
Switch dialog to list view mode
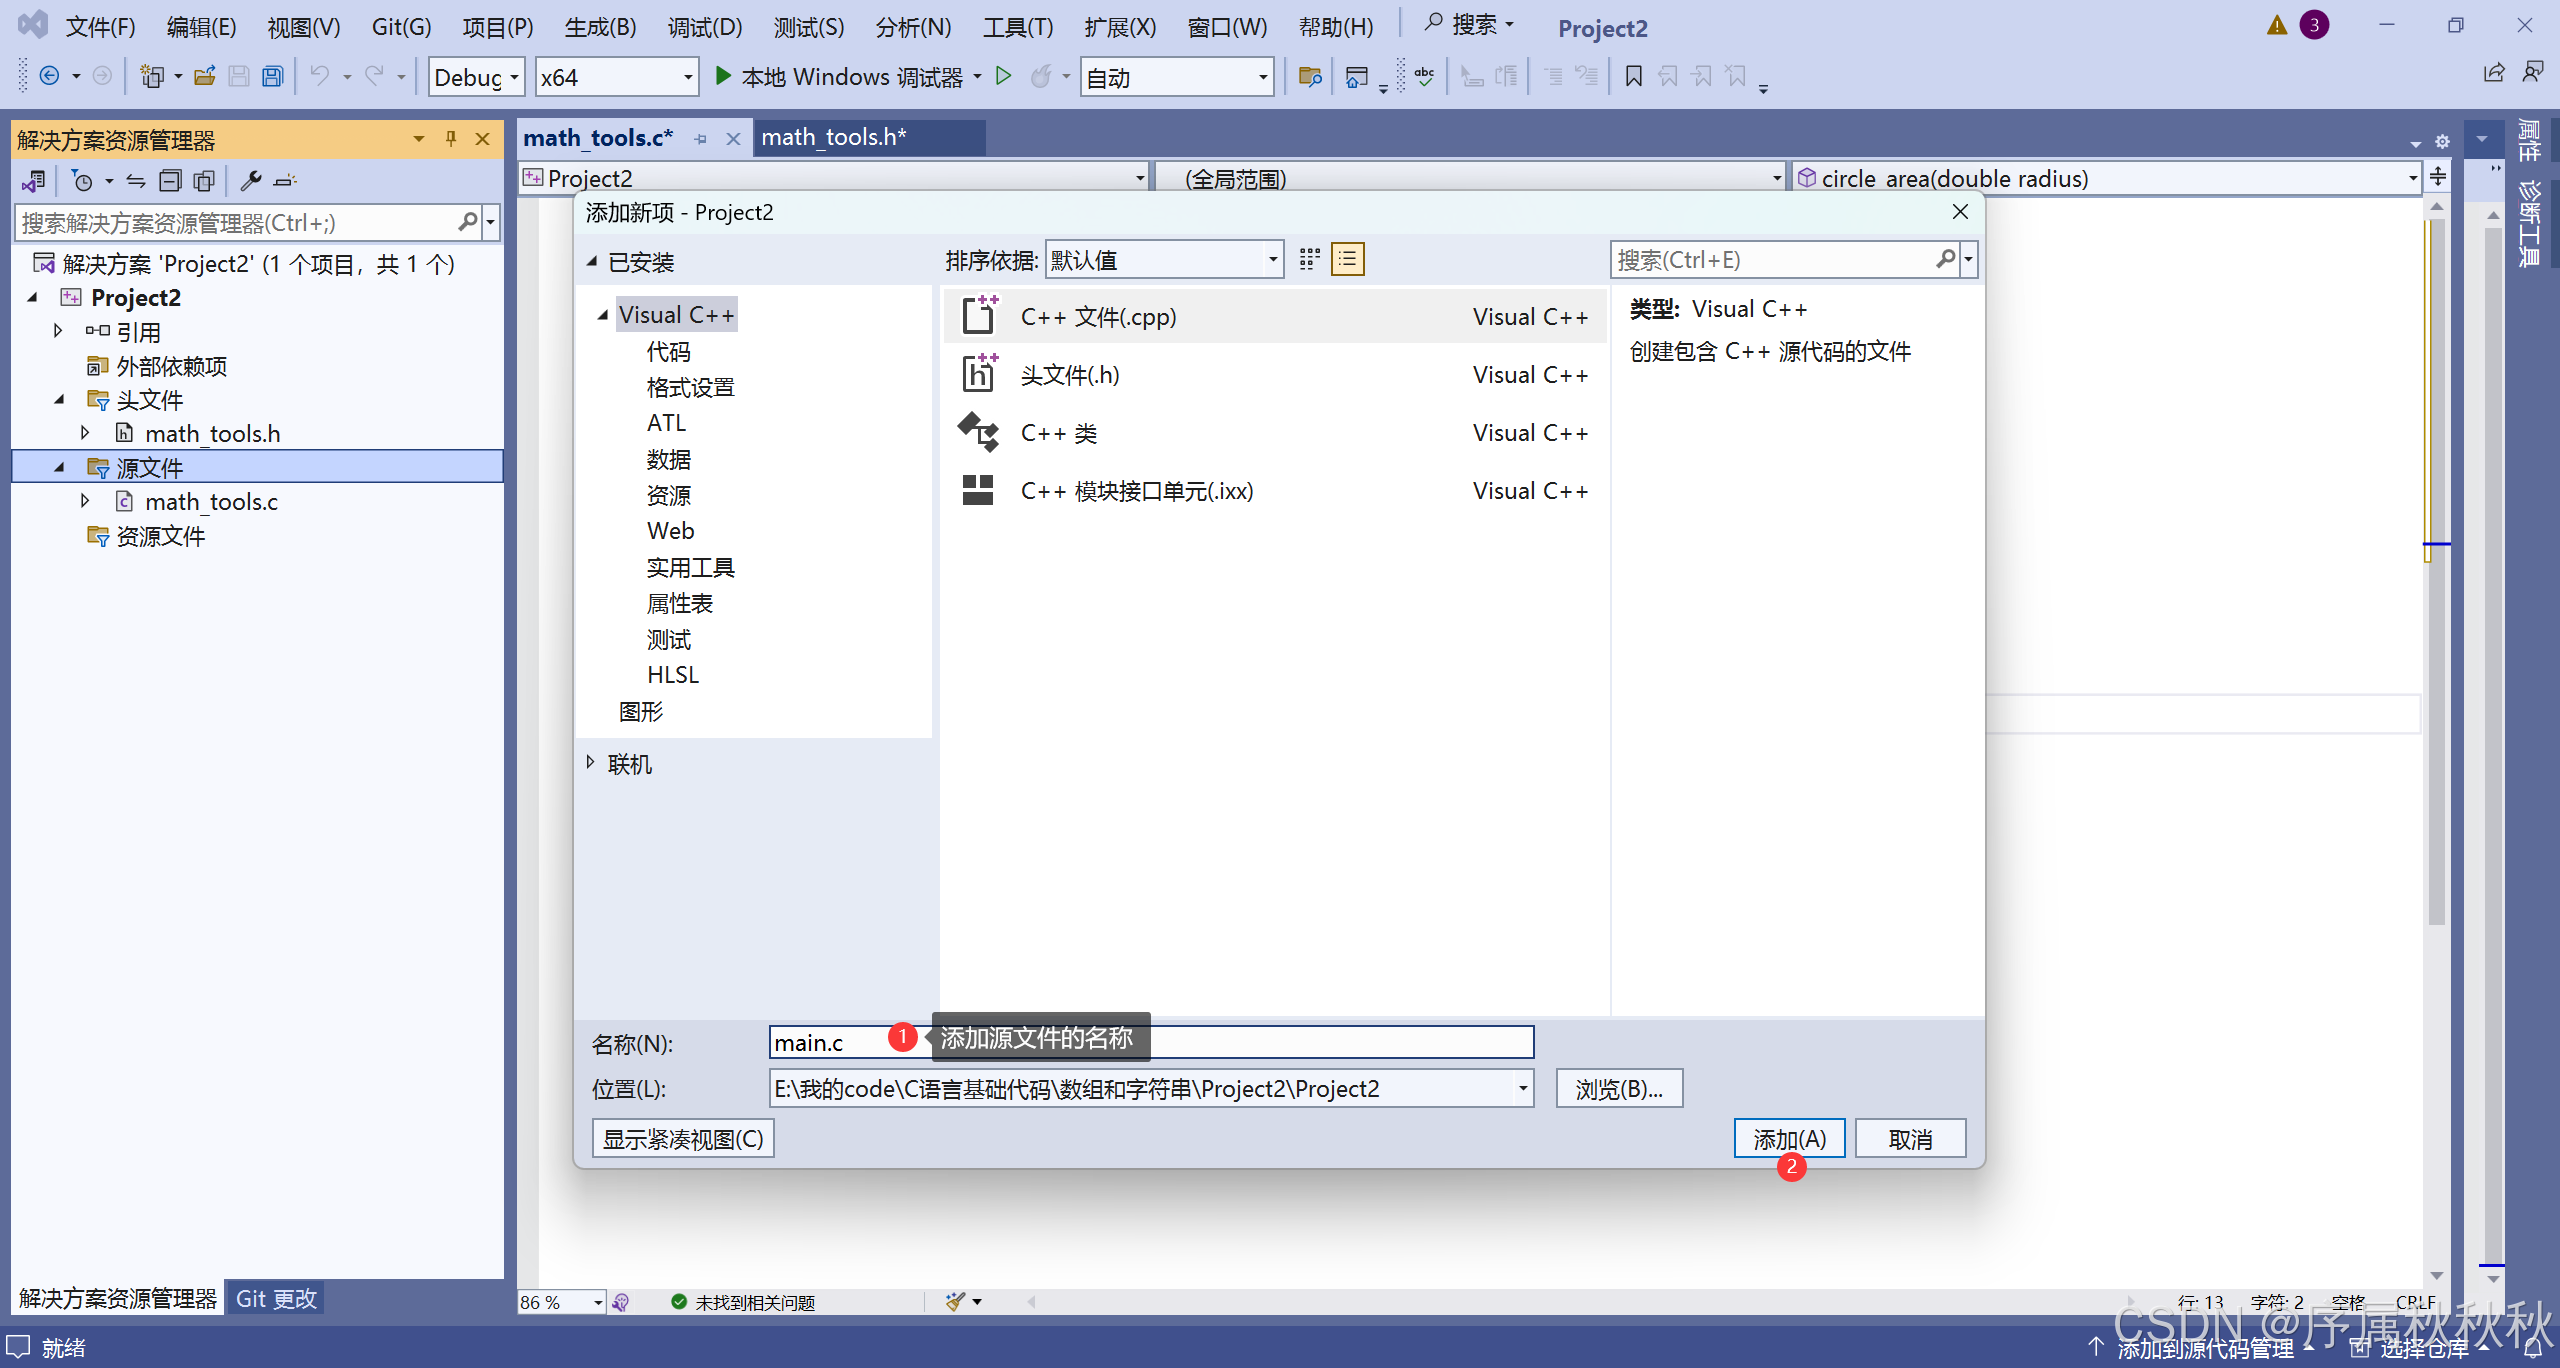tap(1347, 260)
